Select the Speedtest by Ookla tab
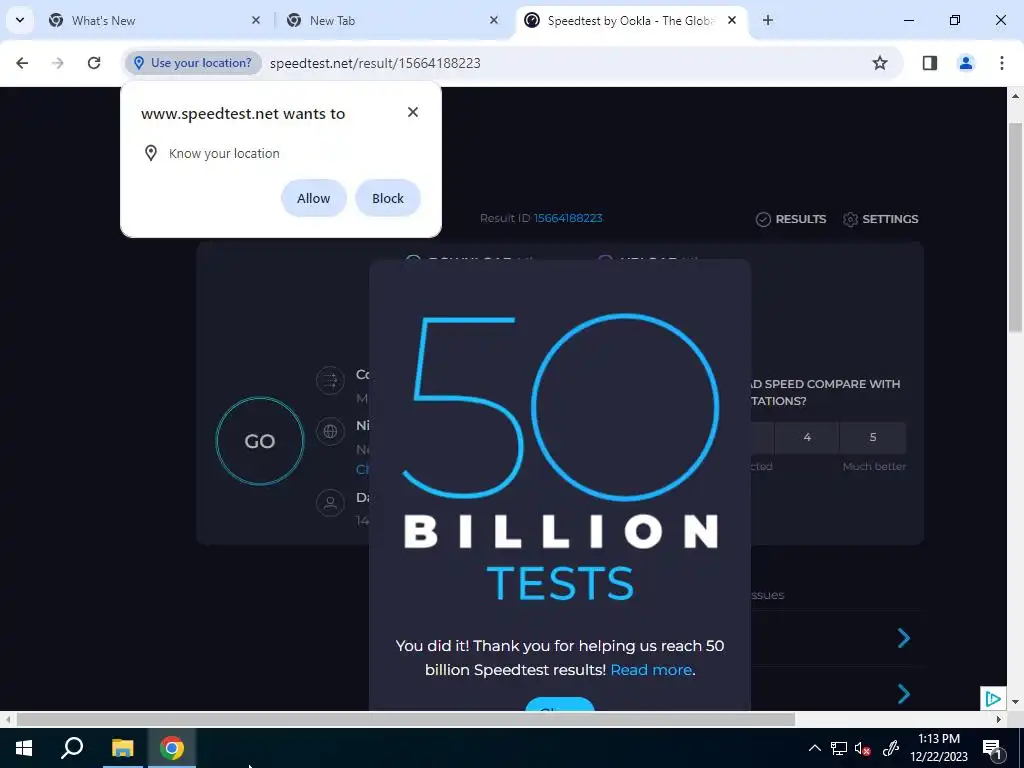This screenshot has width=1024, height=768. click(630, 20)
